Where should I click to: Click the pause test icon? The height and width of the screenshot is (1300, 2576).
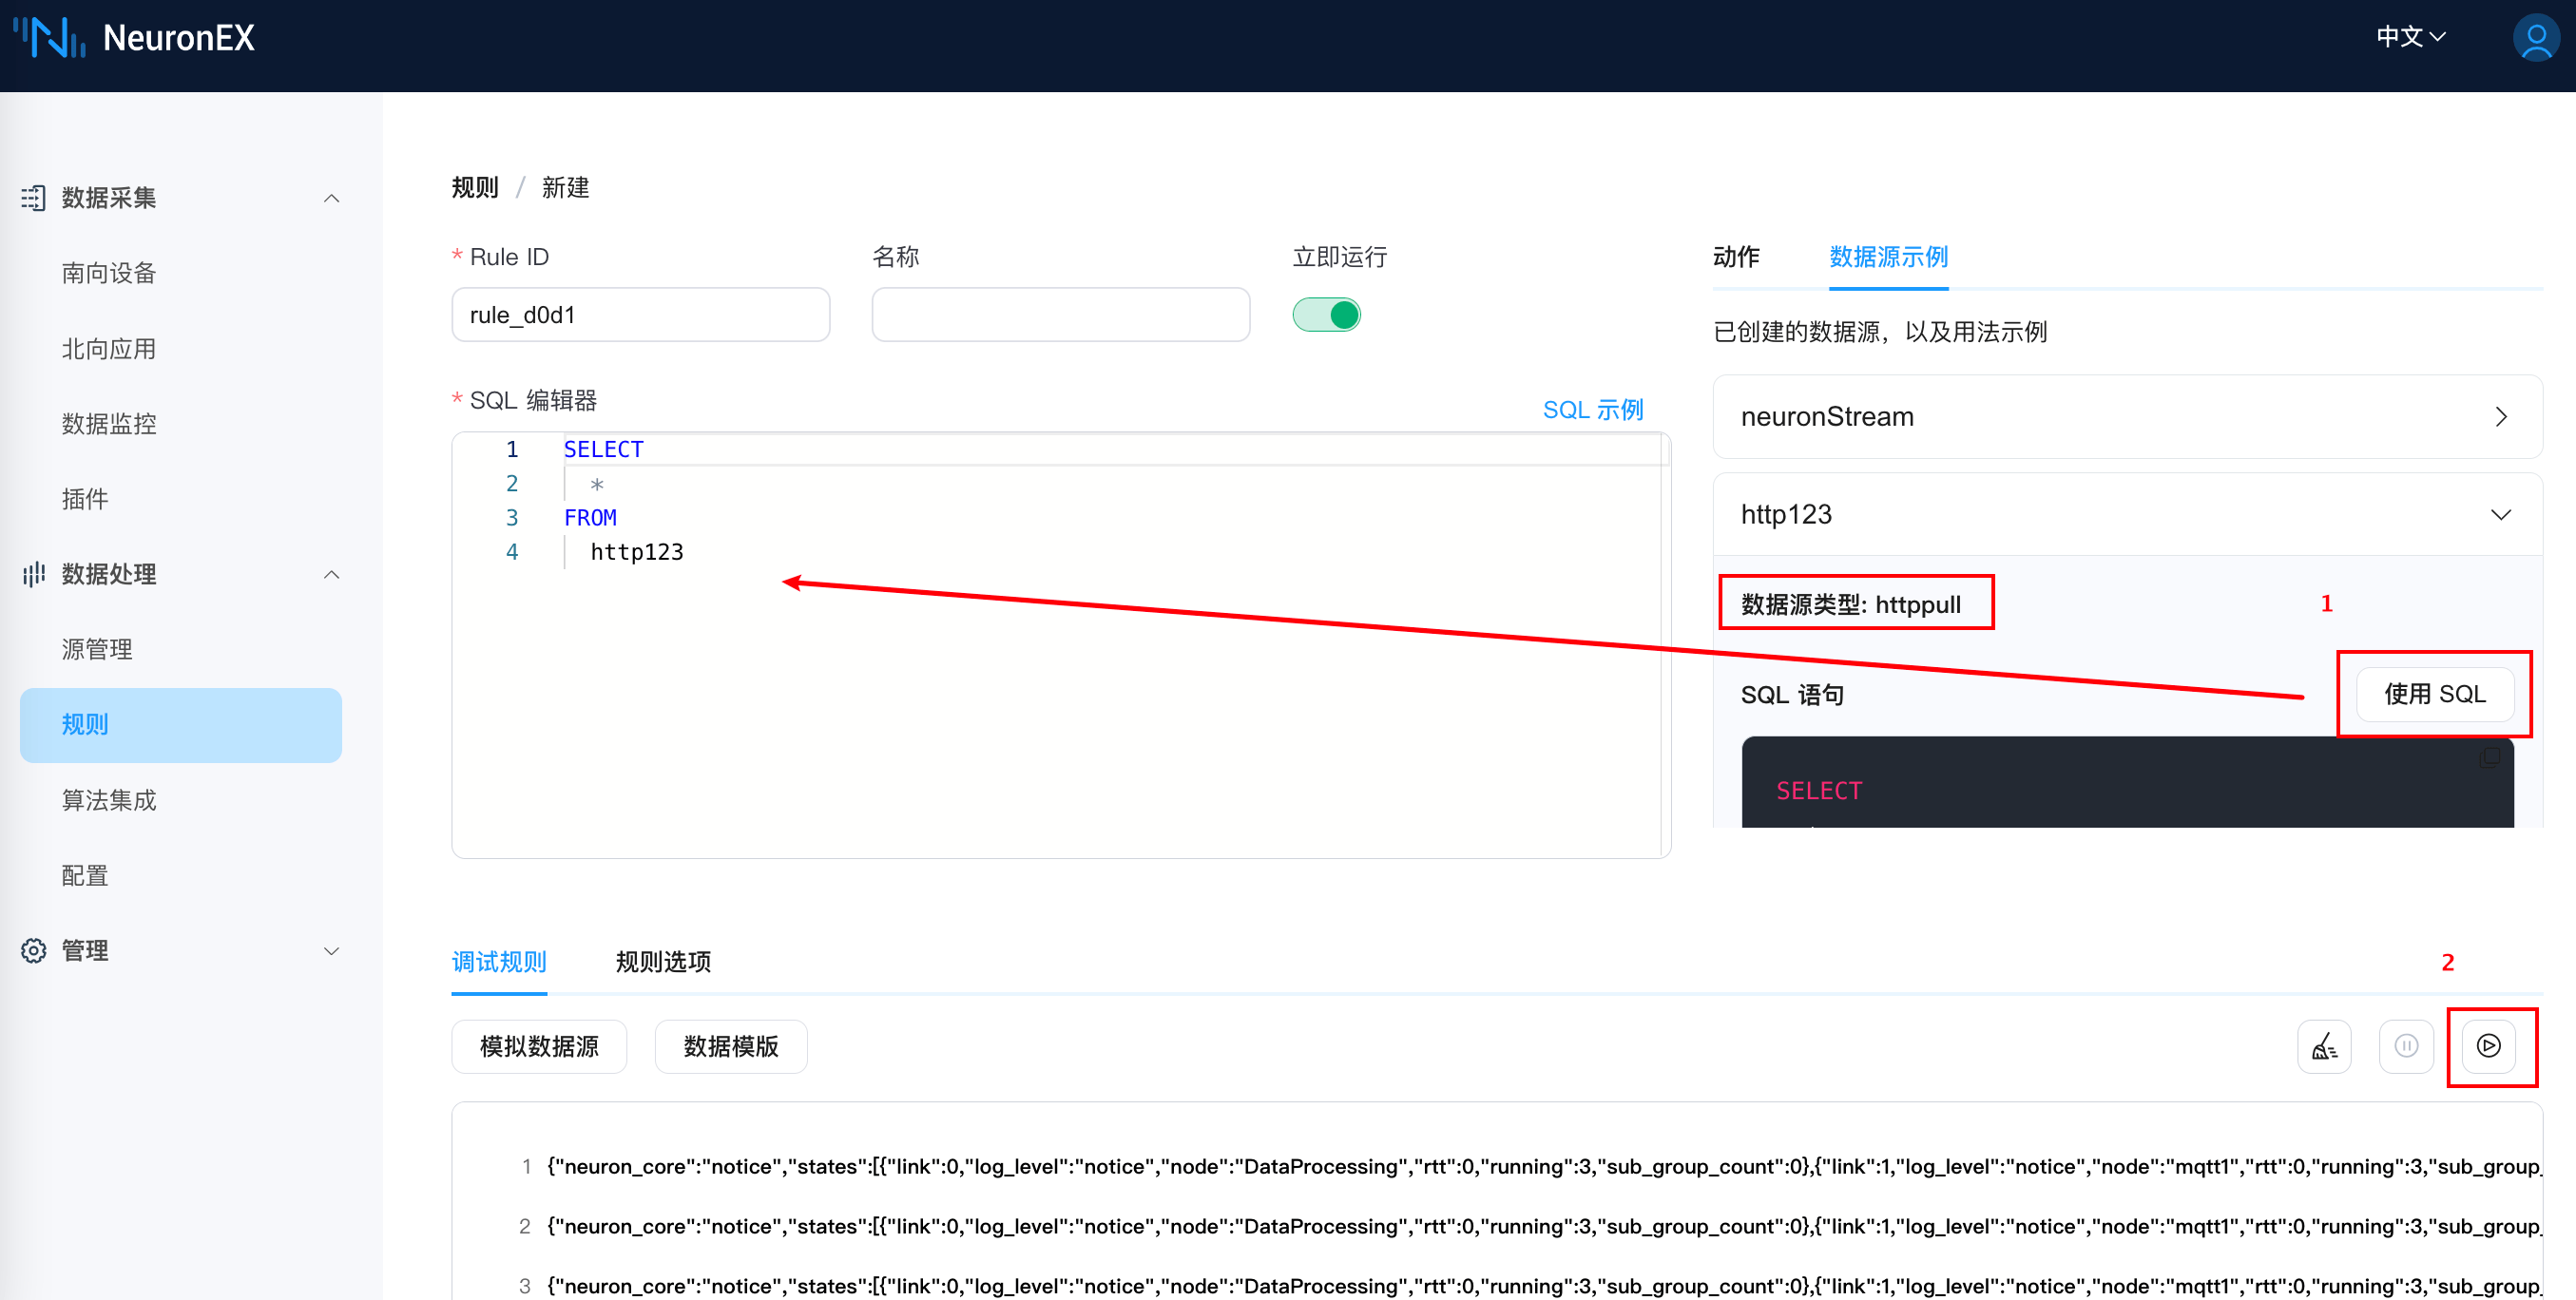coord(2406,1046)
